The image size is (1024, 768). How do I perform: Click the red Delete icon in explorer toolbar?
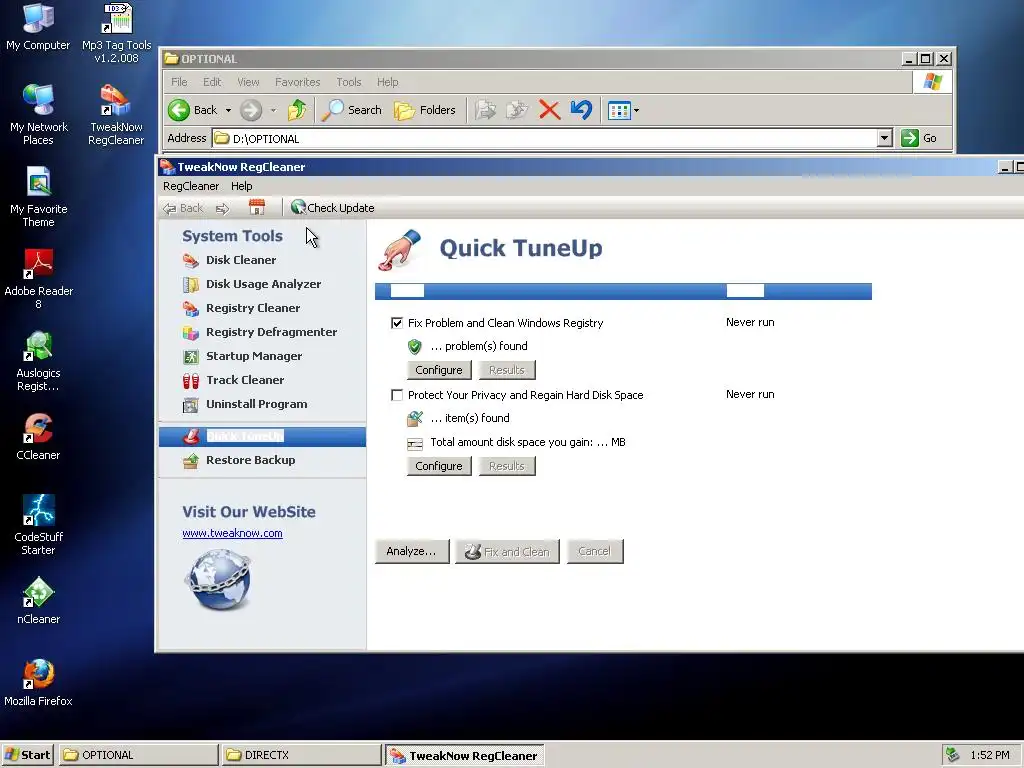coord(549,110)
